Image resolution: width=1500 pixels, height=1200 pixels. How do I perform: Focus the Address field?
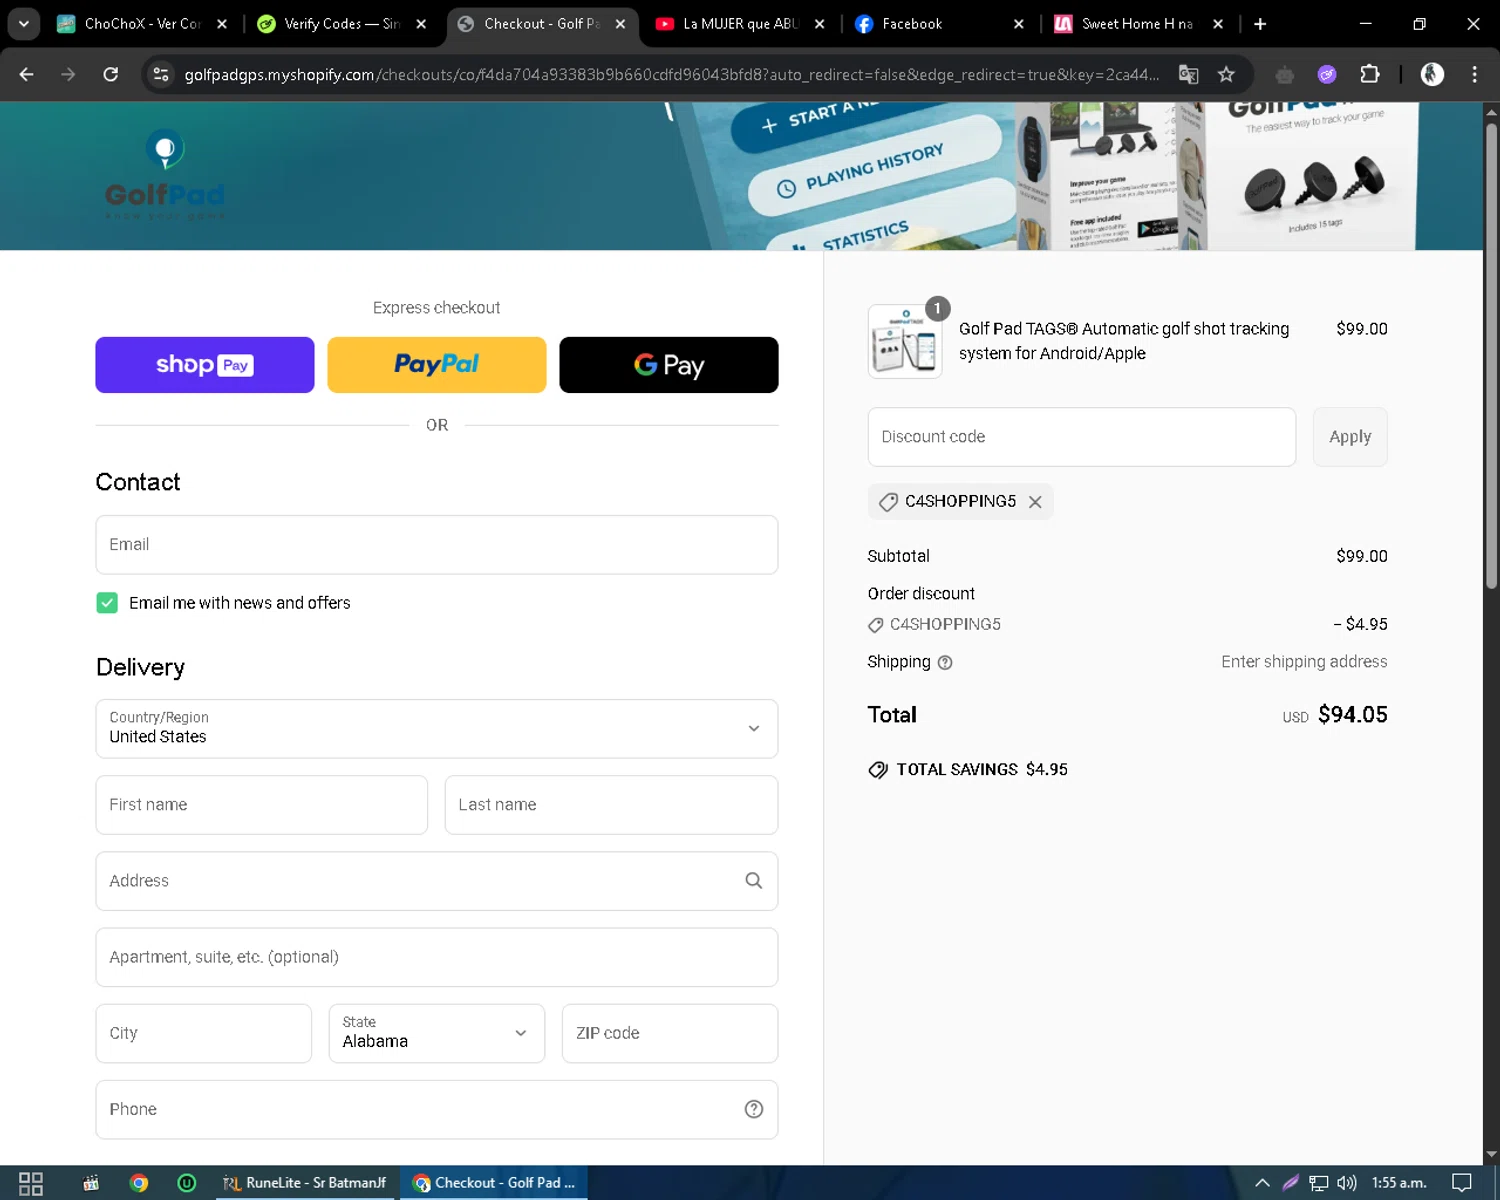pos(437,881)
